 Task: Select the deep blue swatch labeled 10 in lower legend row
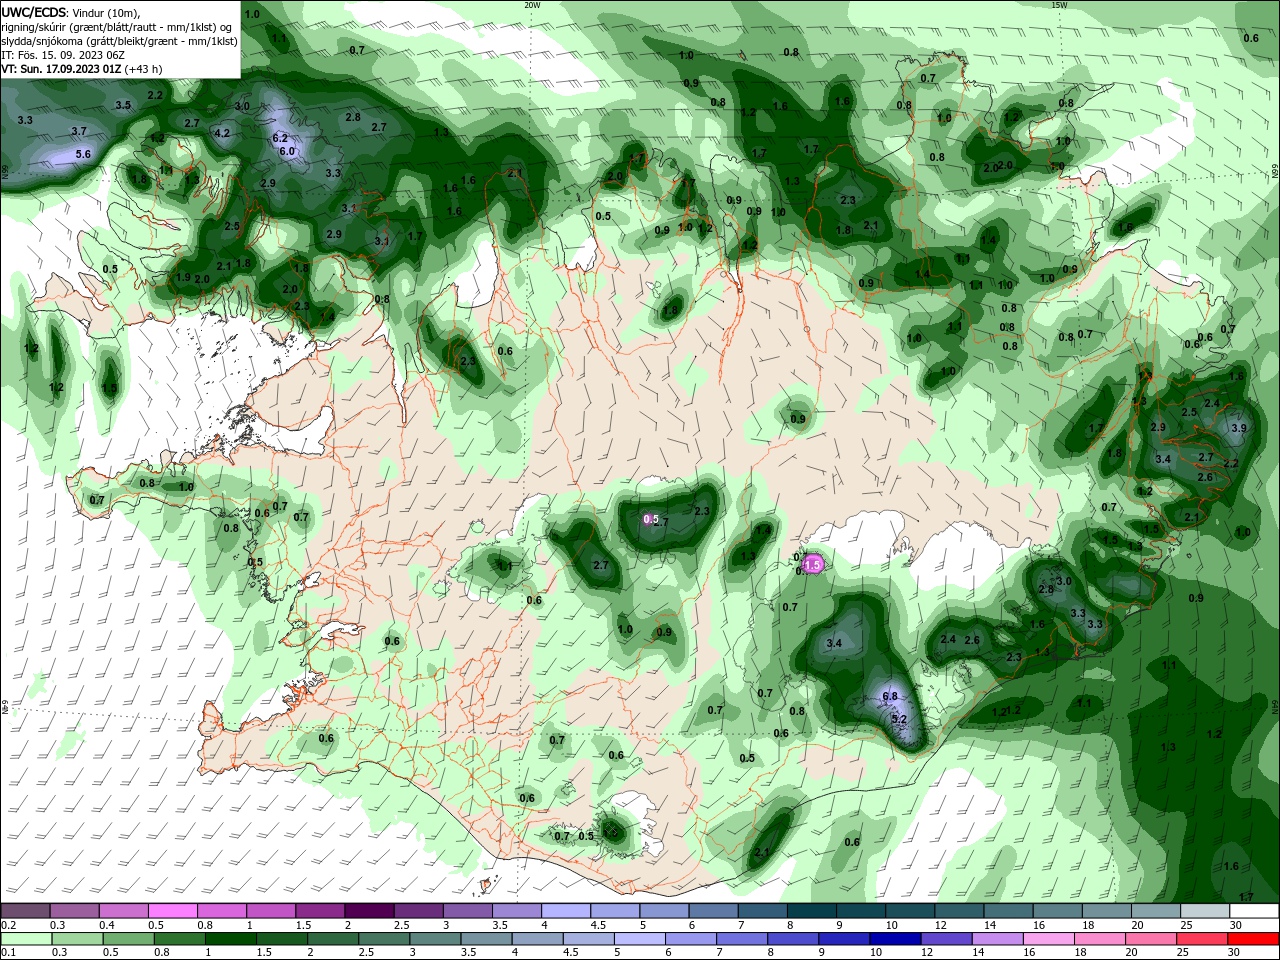click(893, 939)
